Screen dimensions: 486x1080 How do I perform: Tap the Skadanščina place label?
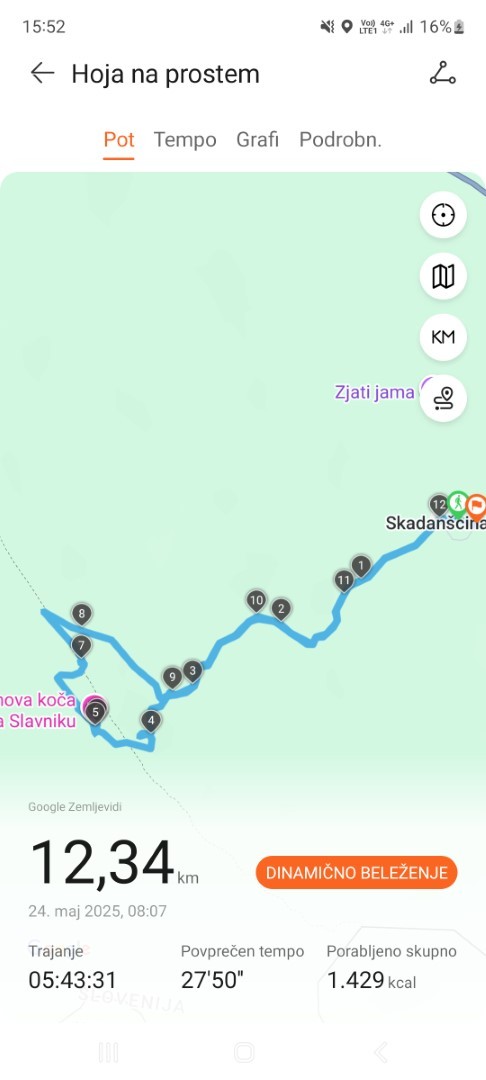tap(435, 523)
